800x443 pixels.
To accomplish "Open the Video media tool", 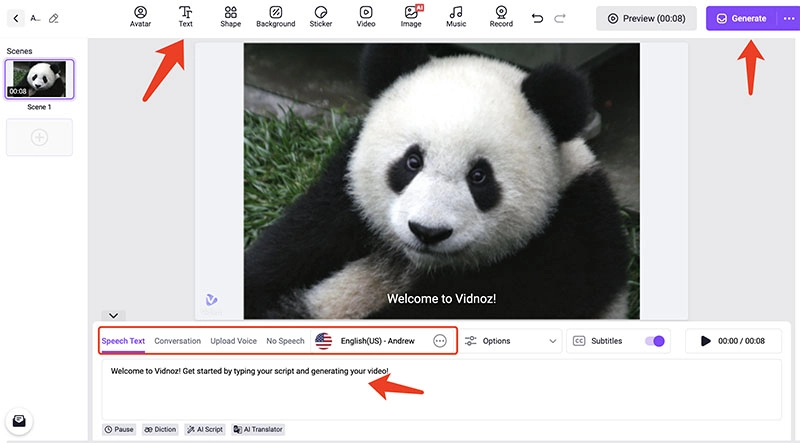I will tap(366, 16).
